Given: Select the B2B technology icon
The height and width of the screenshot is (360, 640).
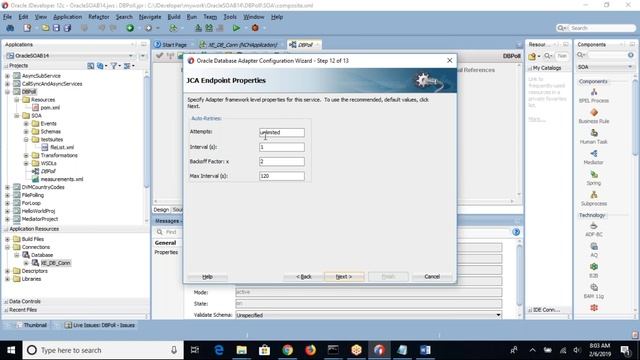Looking at the screenshot, I should point(594,267).
